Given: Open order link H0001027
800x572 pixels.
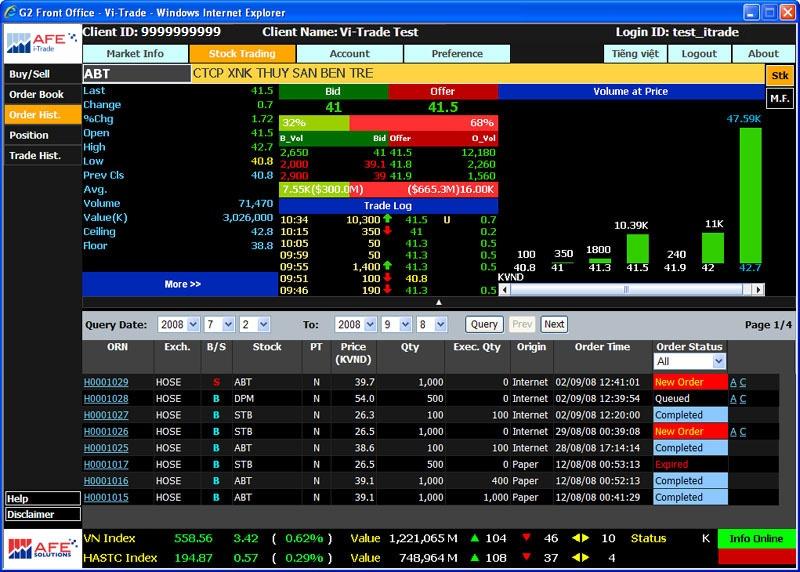Looking at the screenshot, I should 106,415.
